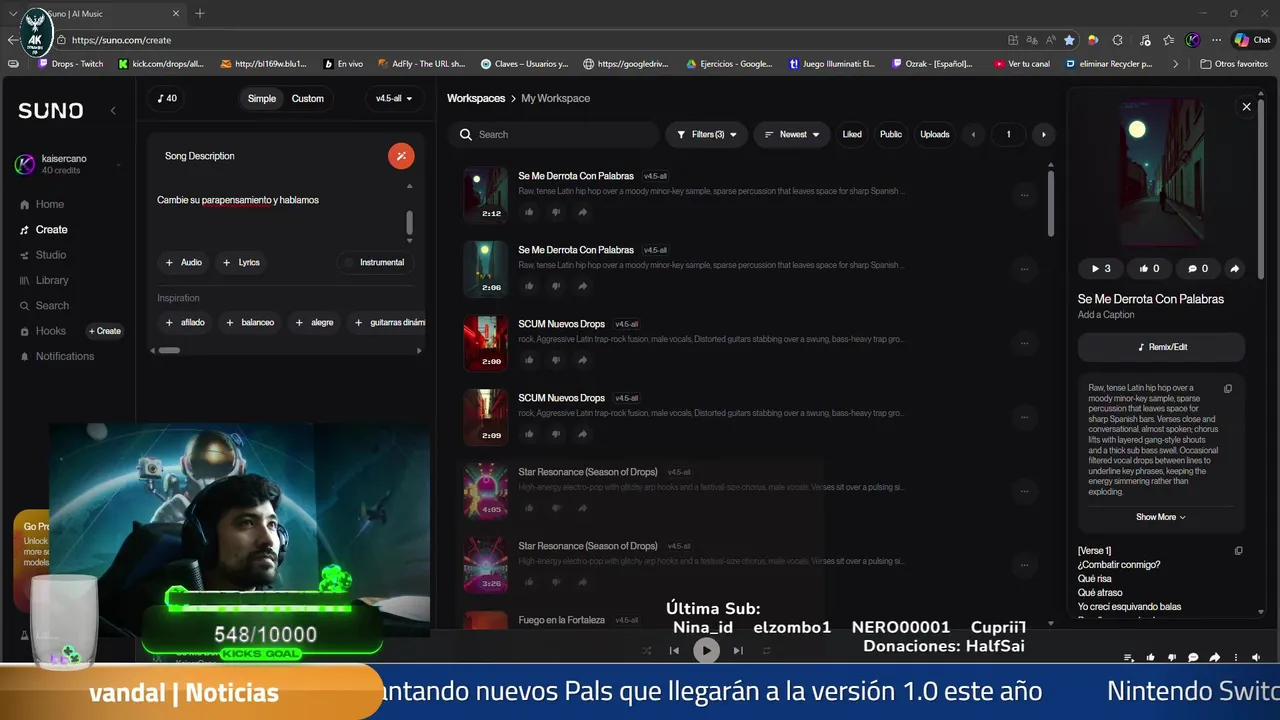Share the 2:00 SCUM Nuevos Drops song
This screenshot has width=1280, height=720.
coord(583,360)
